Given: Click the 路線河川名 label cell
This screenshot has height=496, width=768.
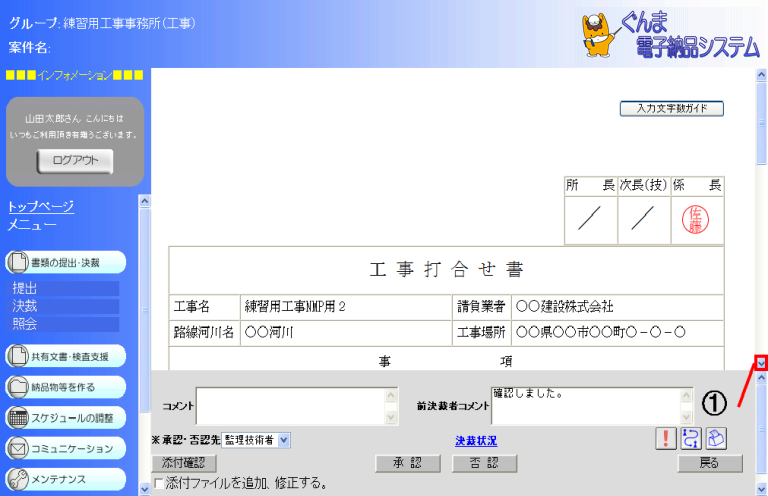Looking at the screenshot, I should 205,333.
